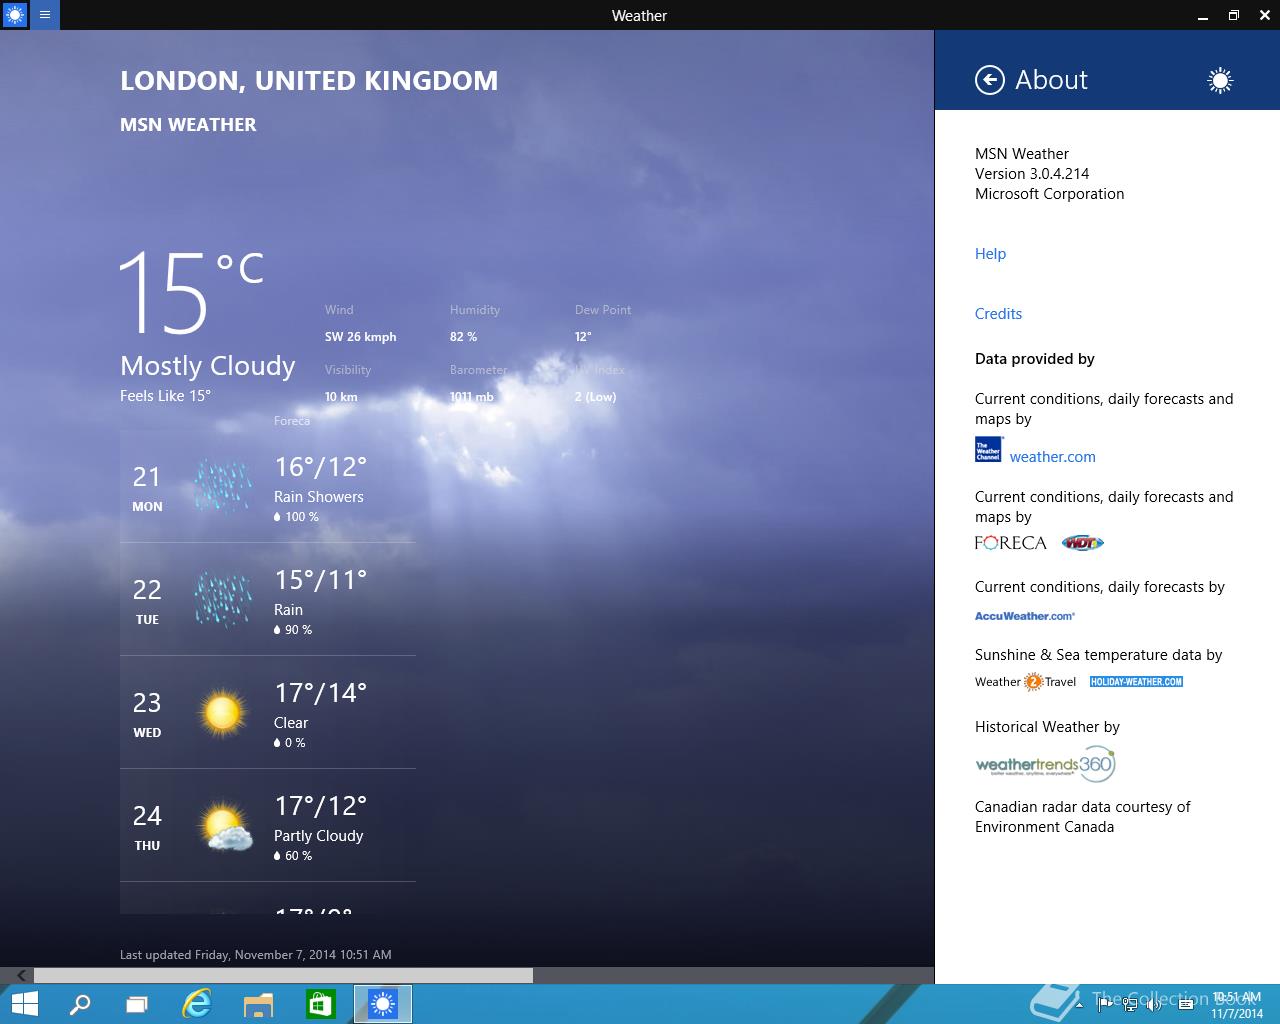The height and width of the screenshot is (1024, 1280).
Task: Click the 15 °C current temperature
Action: (191, 292)
